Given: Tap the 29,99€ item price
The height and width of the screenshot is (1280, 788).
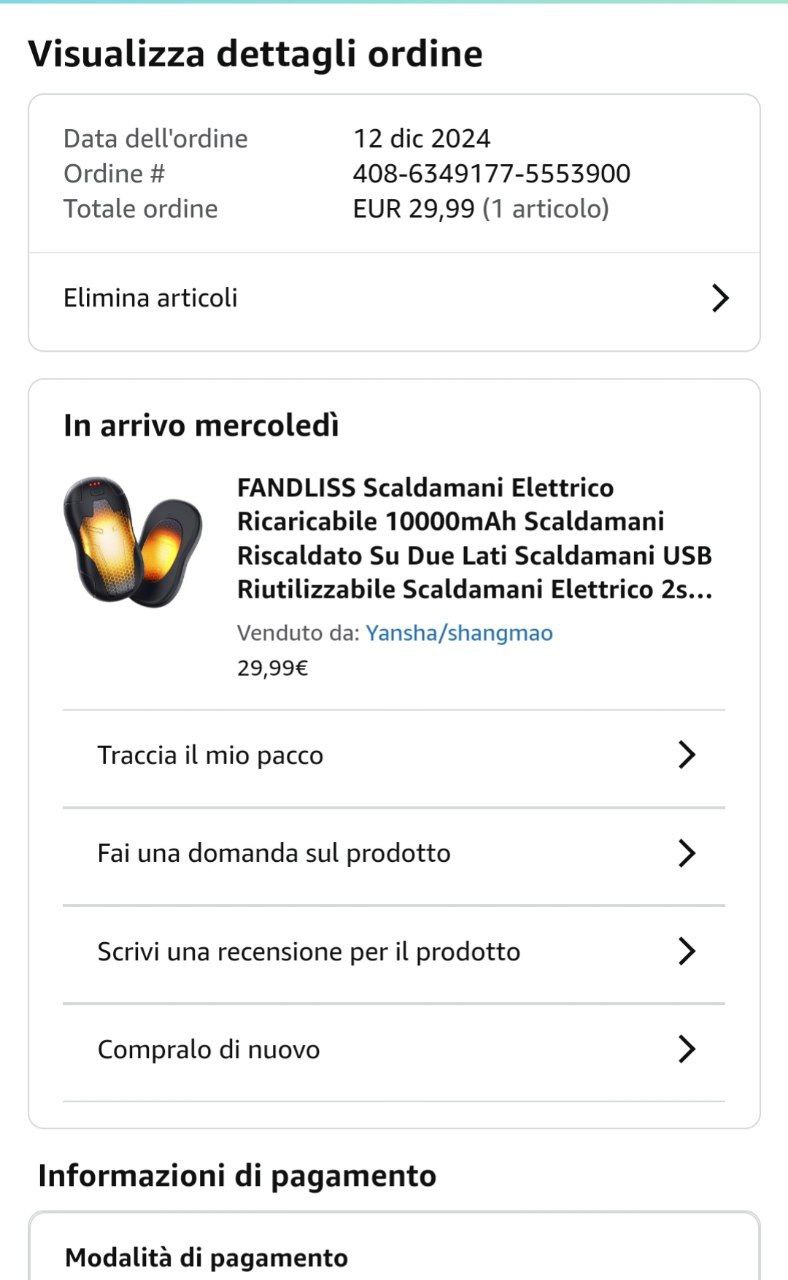Looking at the screenshot, I should (x=273, y=668).
